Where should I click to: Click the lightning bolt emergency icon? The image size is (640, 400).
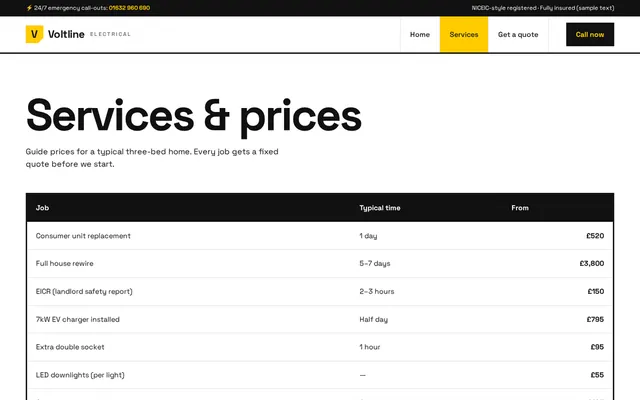click(29, 8)
